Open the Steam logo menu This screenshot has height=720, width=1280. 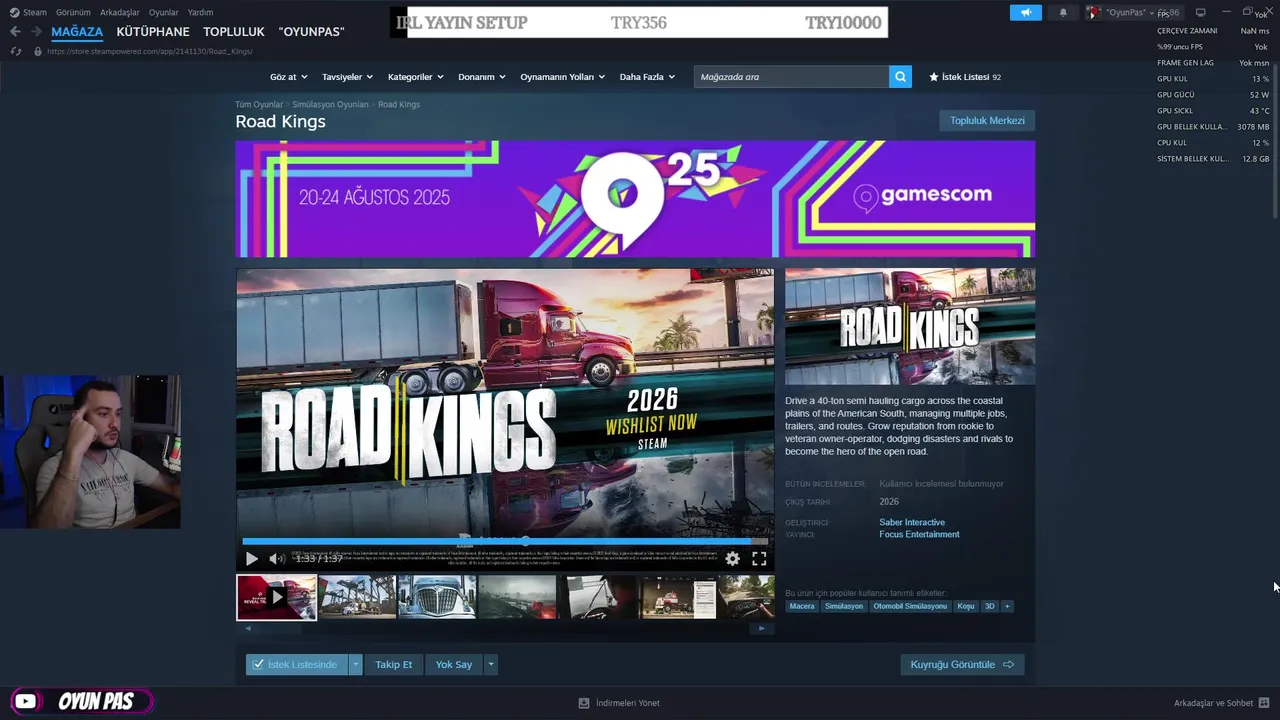click(14, 12)
